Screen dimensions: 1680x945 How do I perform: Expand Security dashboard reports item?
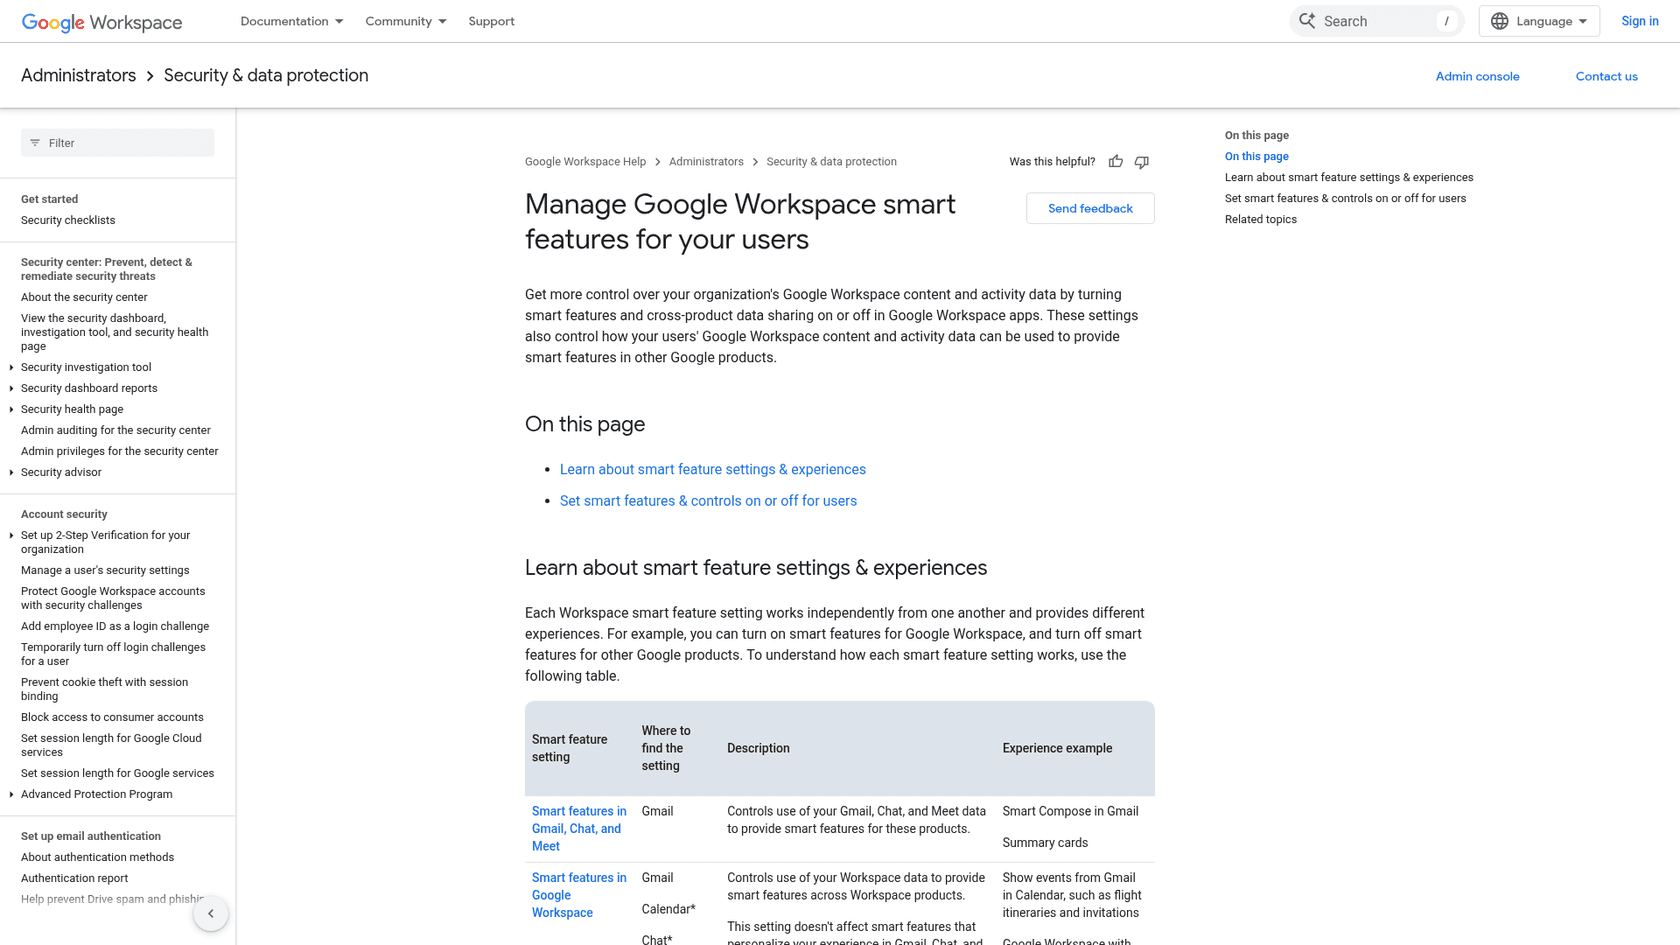click(11, 388)
